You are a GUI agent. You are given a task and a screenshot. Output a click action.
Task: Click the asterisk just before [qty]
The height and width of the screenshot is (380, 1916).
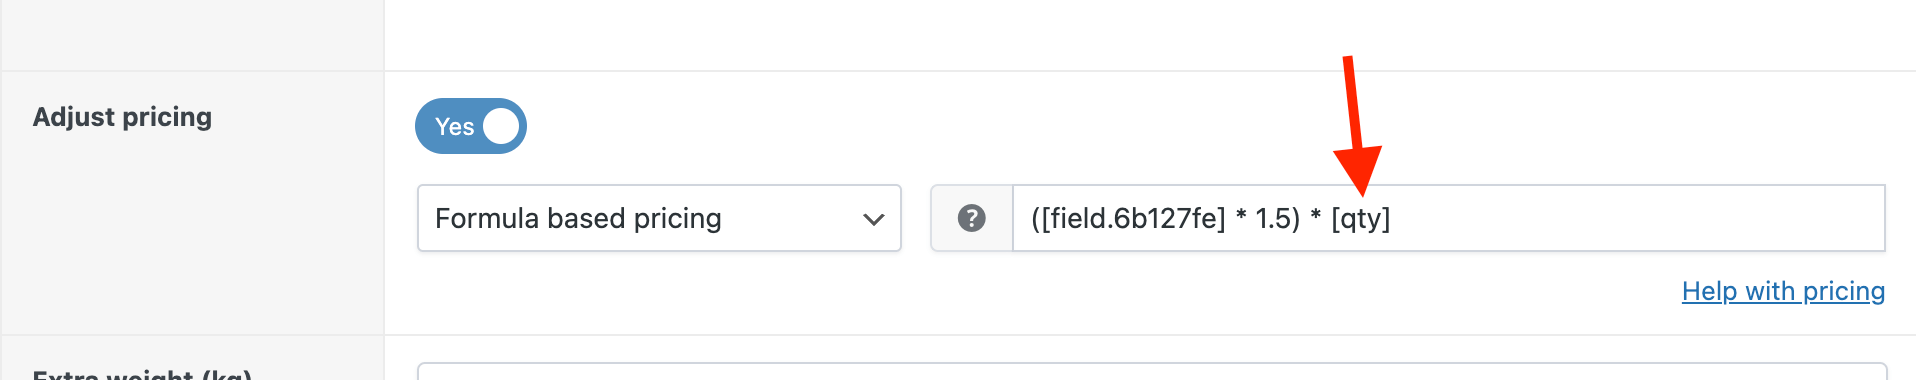pyautogui.click(x=1316, y=216)
